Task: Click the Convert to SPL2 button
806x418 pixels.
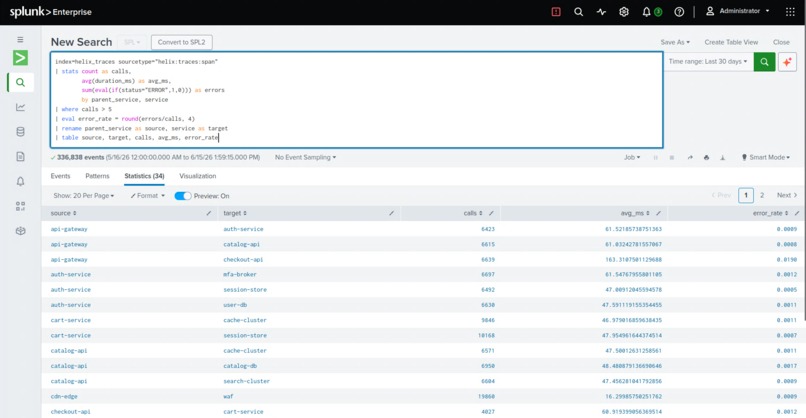Action: (181, 42)
